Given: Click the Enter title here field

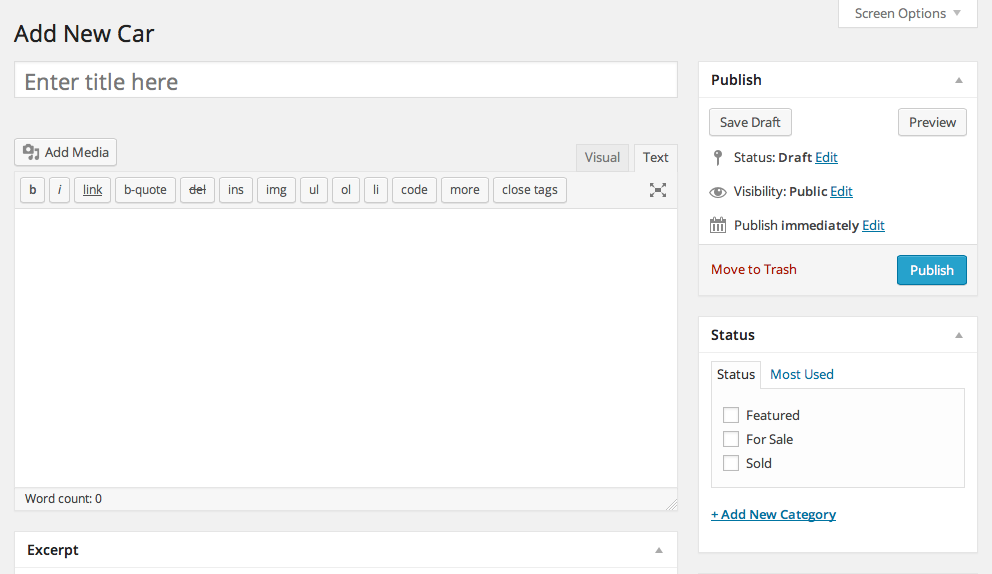Looking at the screenshot, I should point(345,81).
